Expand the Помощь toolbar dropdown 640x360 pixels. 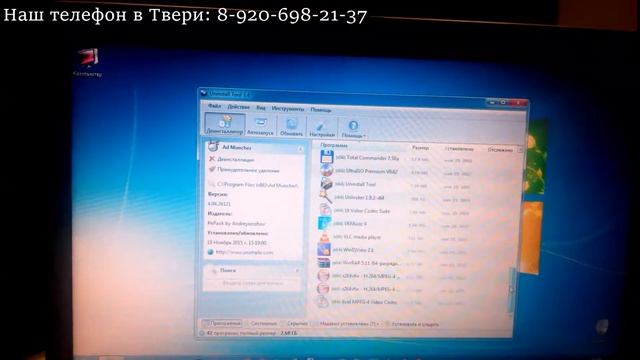353,129
